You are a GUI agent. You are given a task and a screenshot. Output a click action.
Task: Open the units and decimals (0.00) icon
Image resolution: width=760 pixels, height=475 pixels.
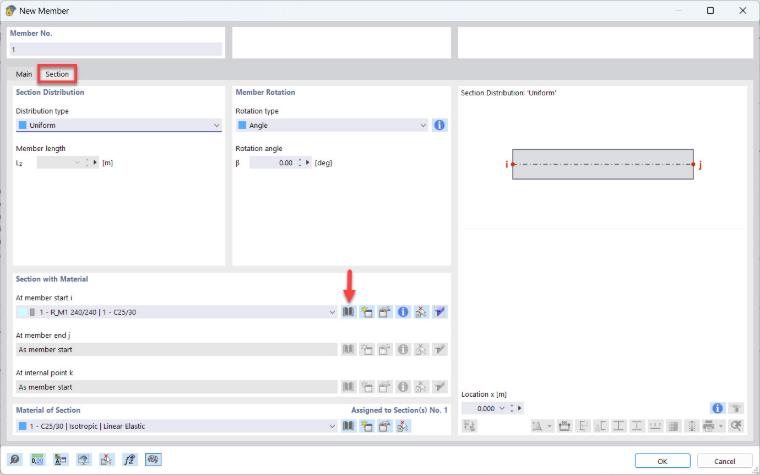38,459
